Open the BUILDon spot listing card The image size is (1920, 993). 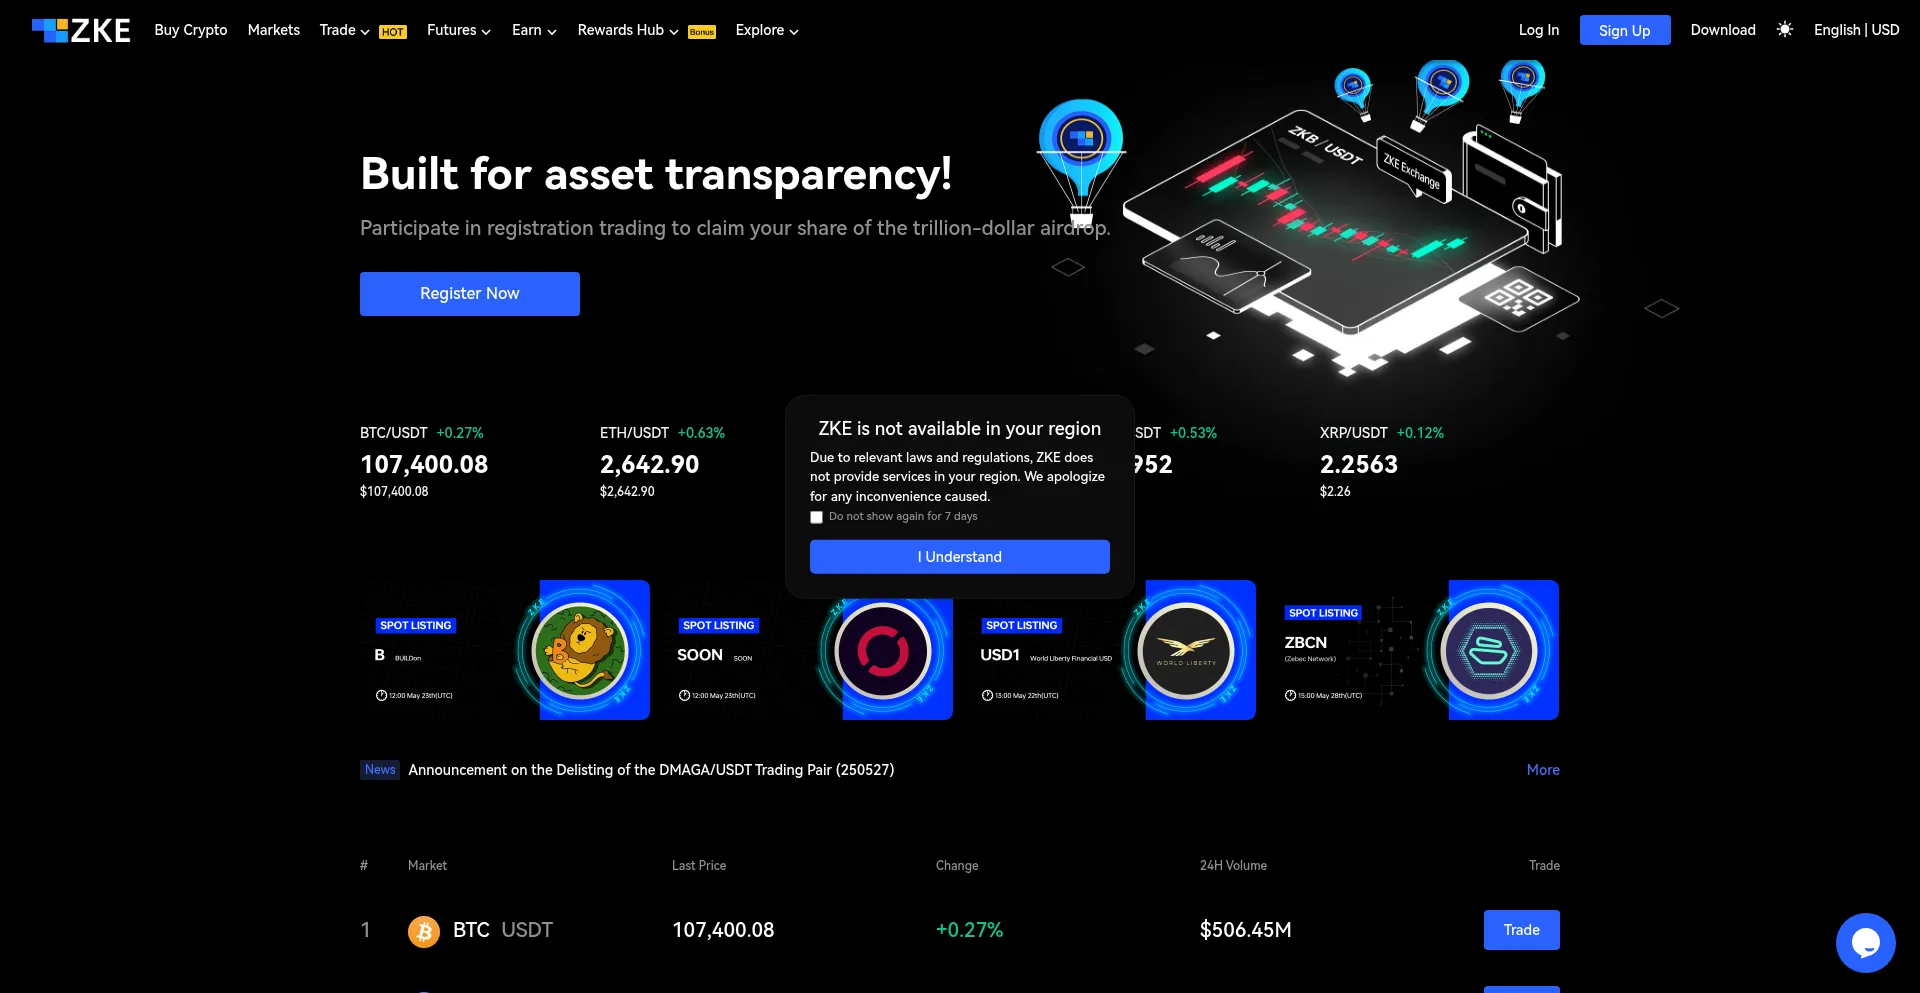[x=505, y=650]
